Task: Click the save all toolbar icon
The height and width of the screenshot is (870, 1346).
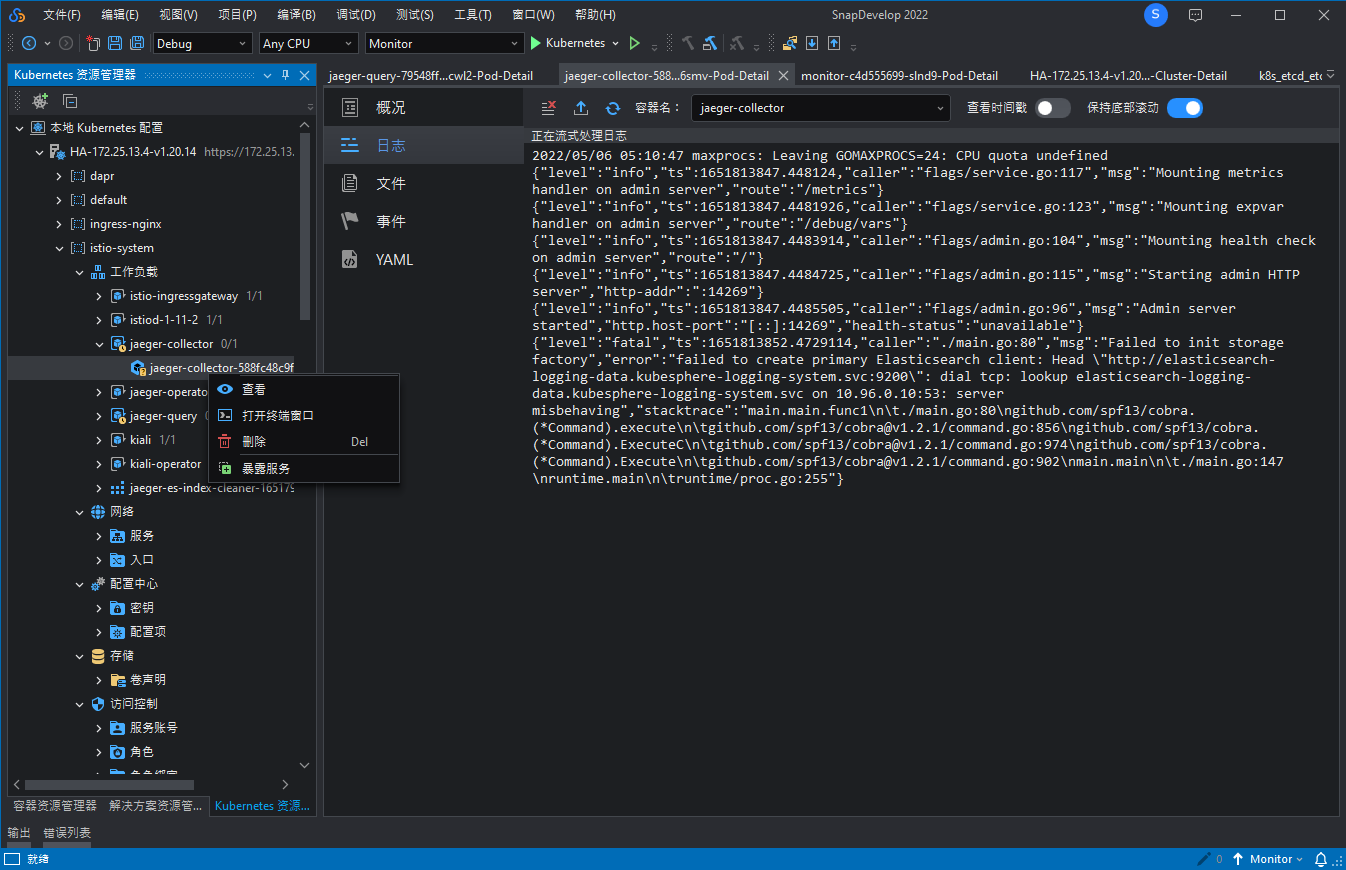Action: (136, 43)
